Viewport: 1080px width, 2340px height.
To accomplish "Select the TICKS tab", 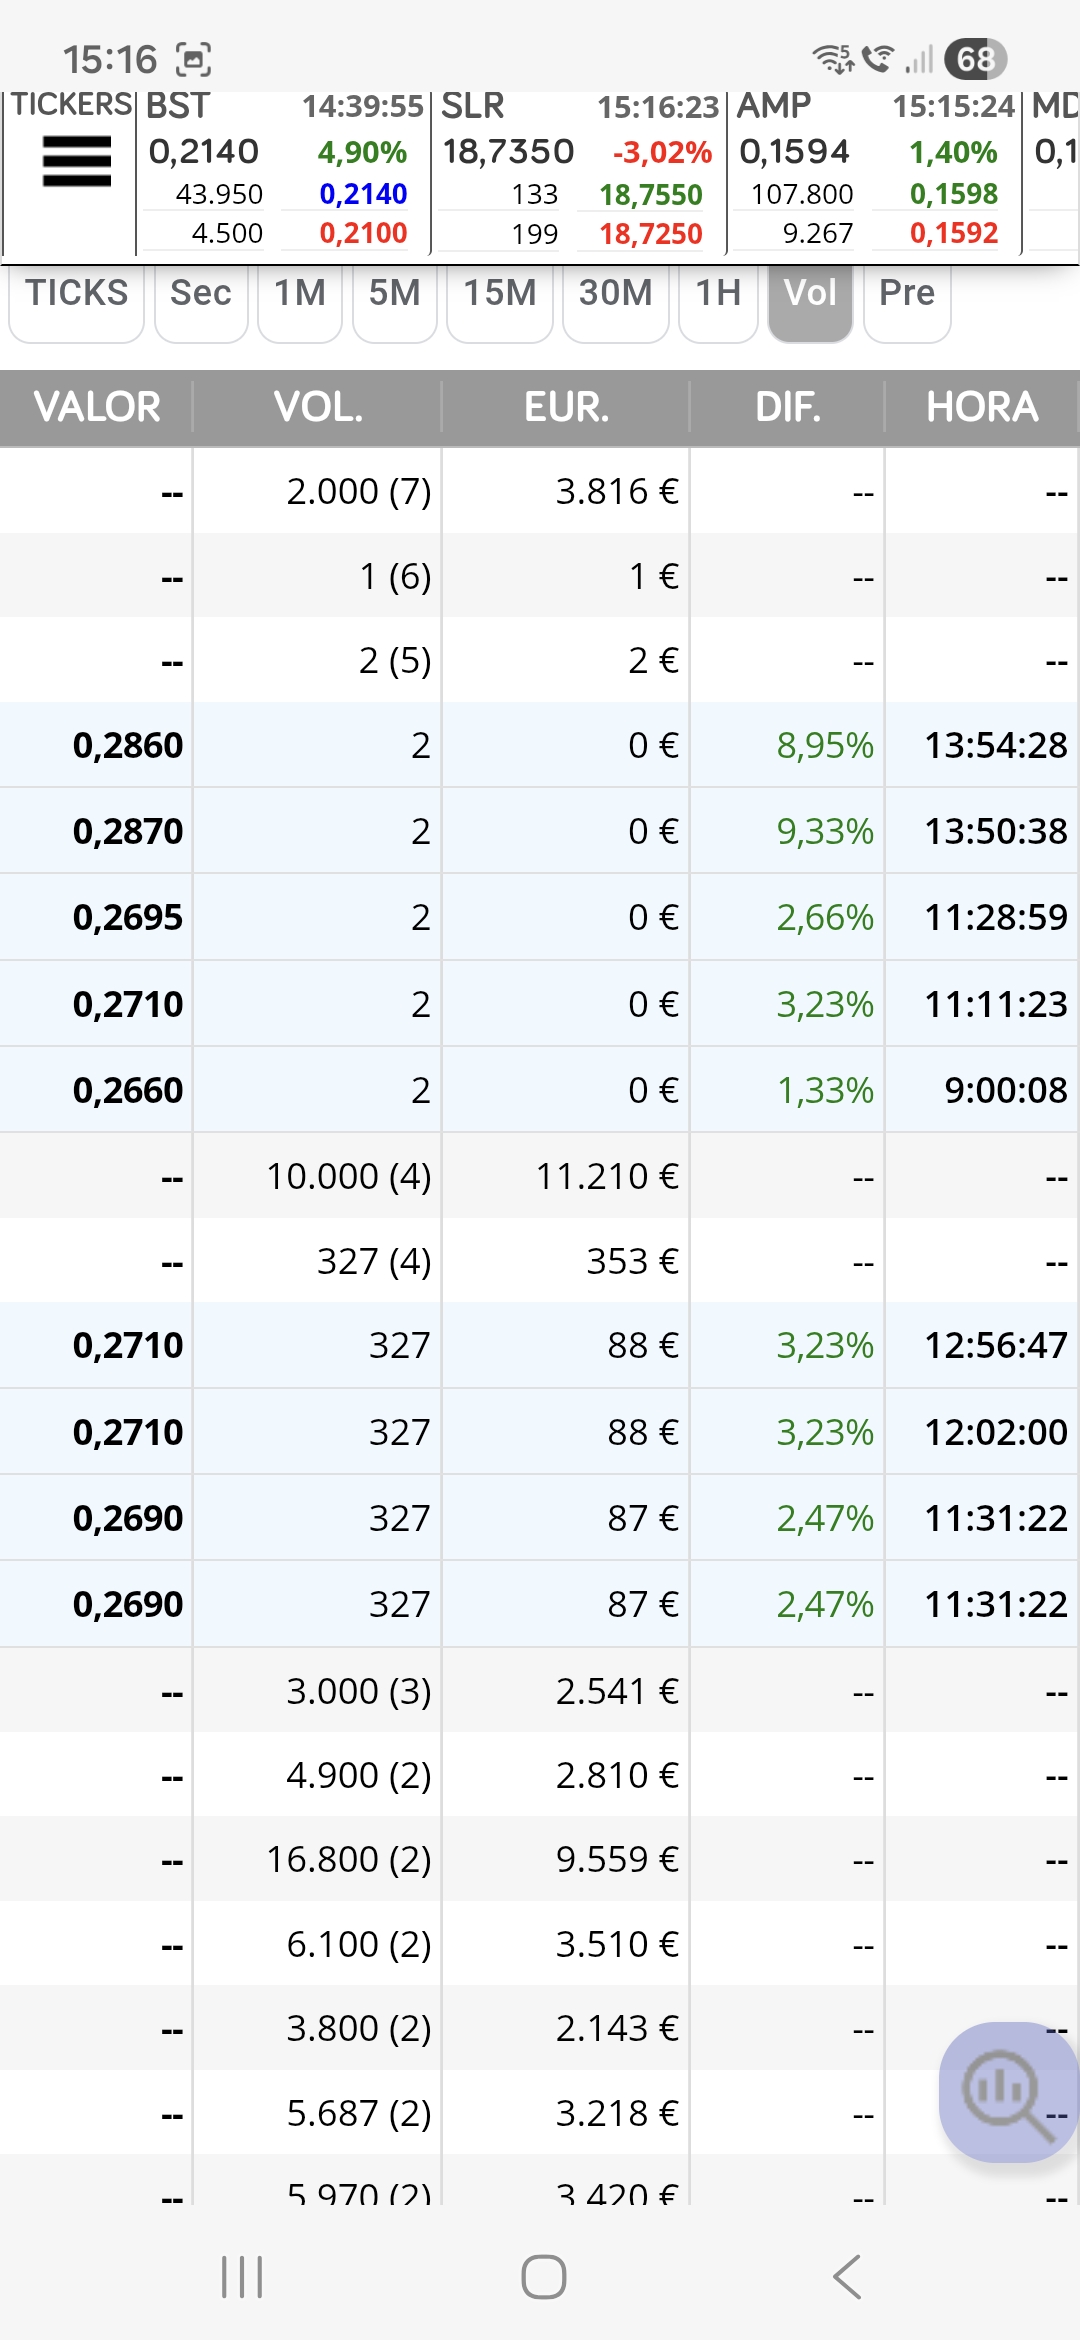I will [77, 294].
